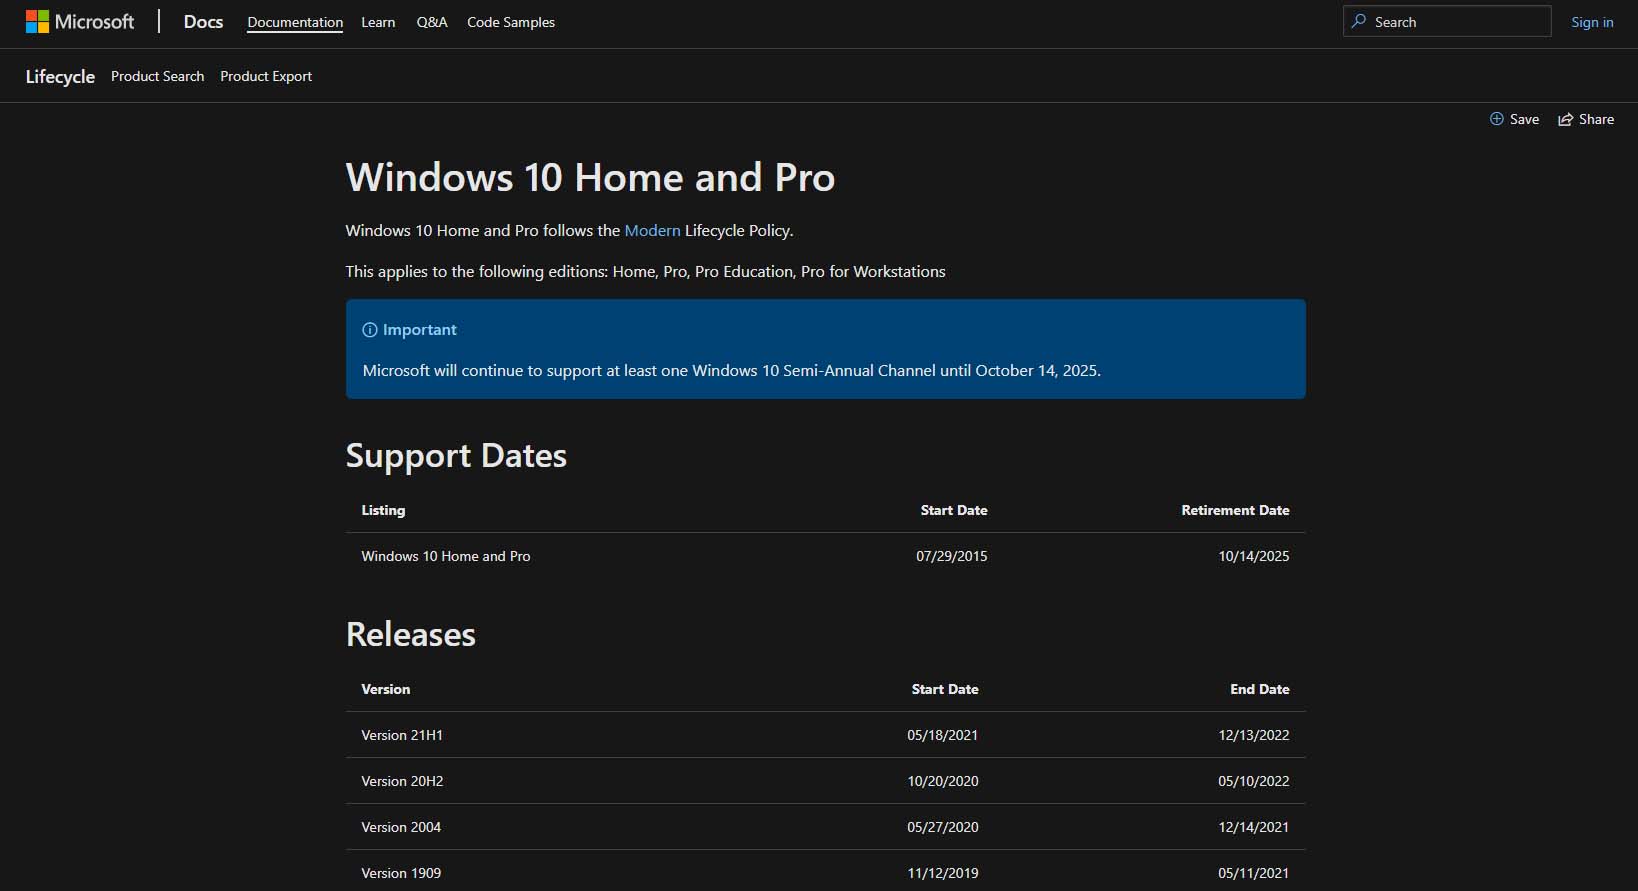Go to the Learn section
1638x891 pixels.
(378, 22)
